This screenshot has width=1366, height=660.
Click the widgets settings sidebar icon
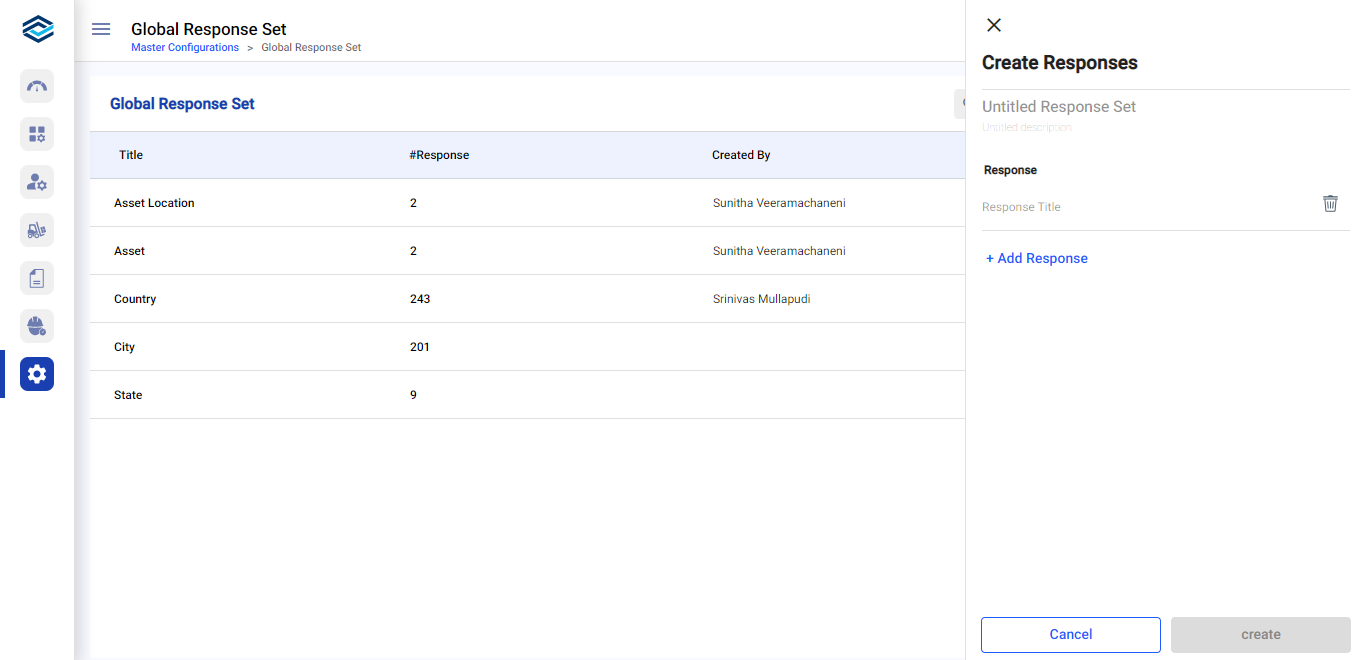tap(37, 134)
